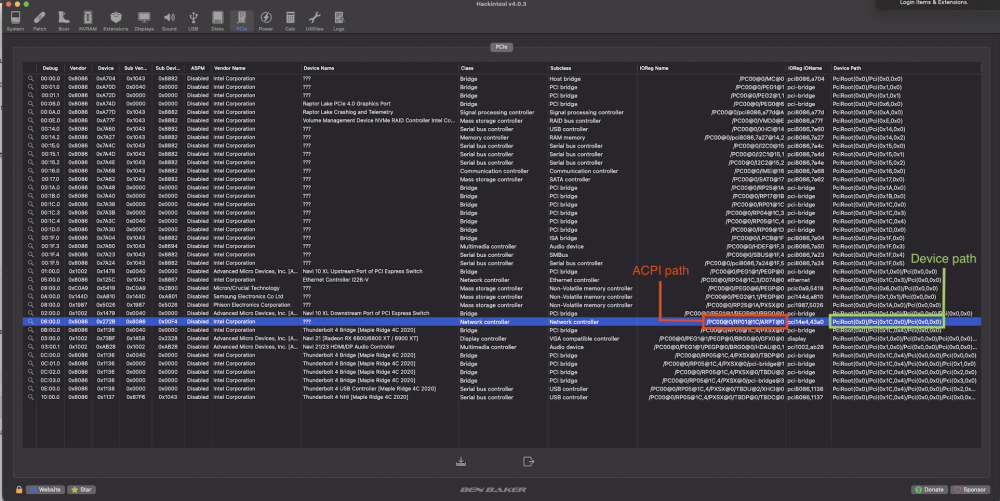Click magnifier icon for device 00:14.0
The image size is (1000, 501).
30,129
